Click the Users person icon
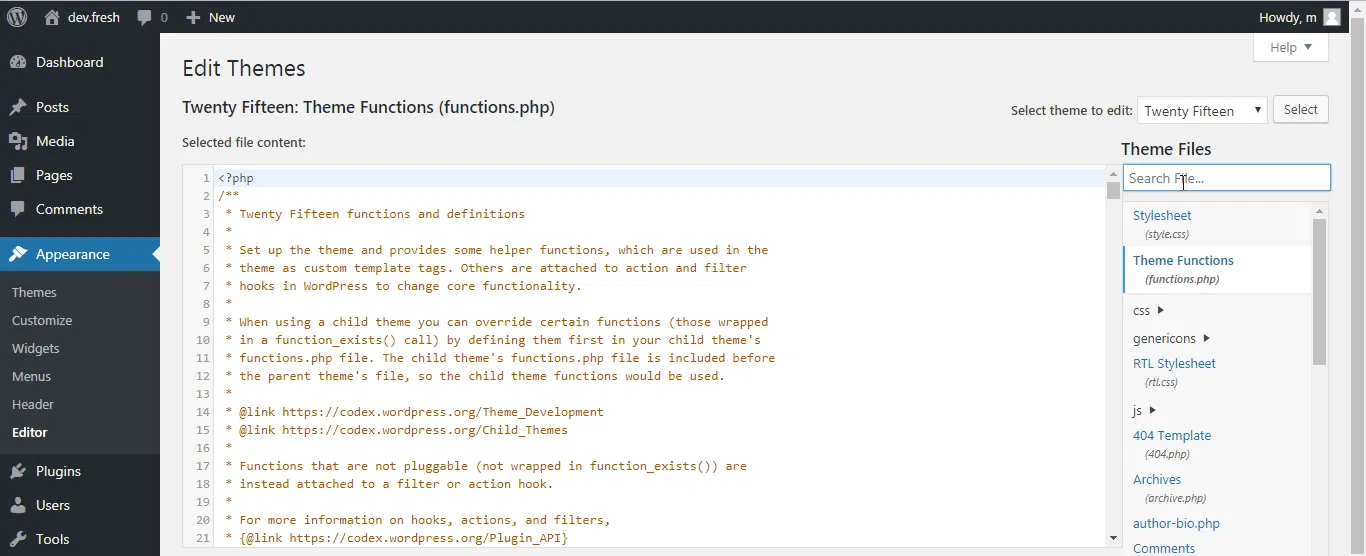 18,505
